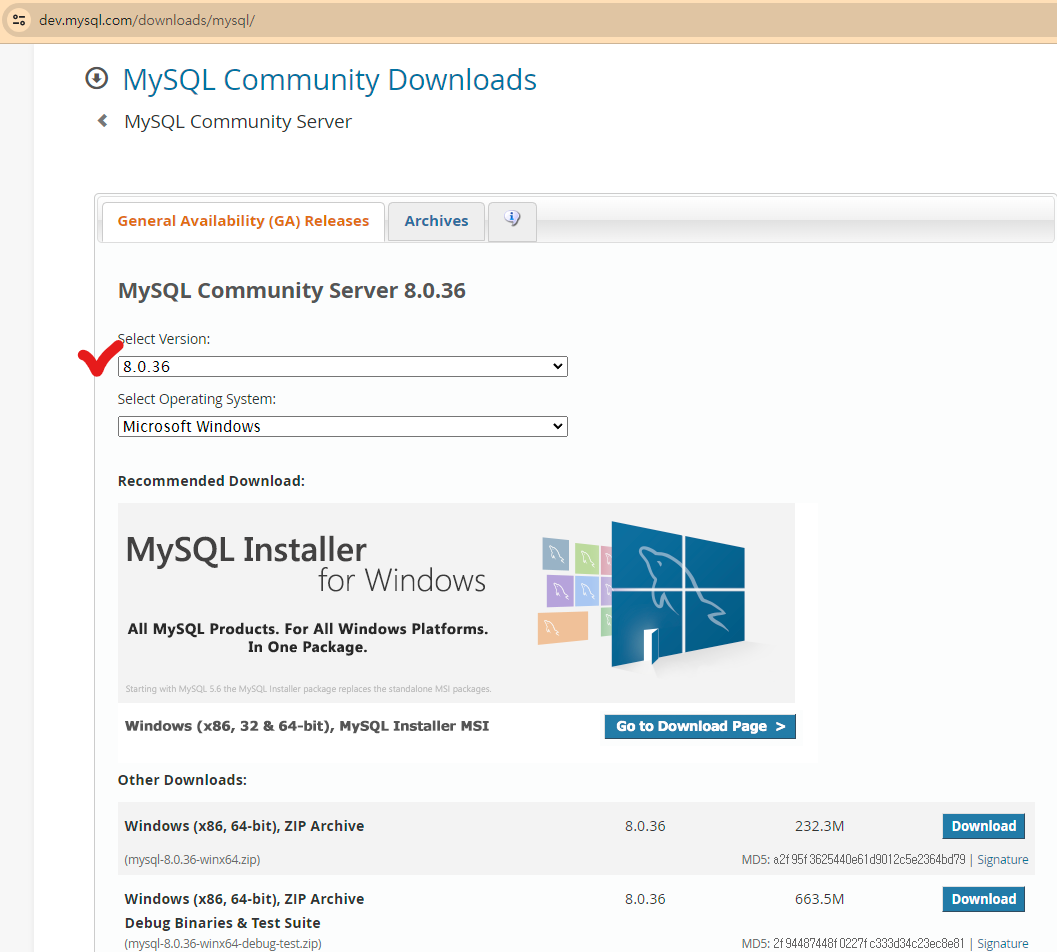Focus the address bar URL dev.mysql.com/downloads/mysql/
The image size is (1057, 952).
coord(147,20)
